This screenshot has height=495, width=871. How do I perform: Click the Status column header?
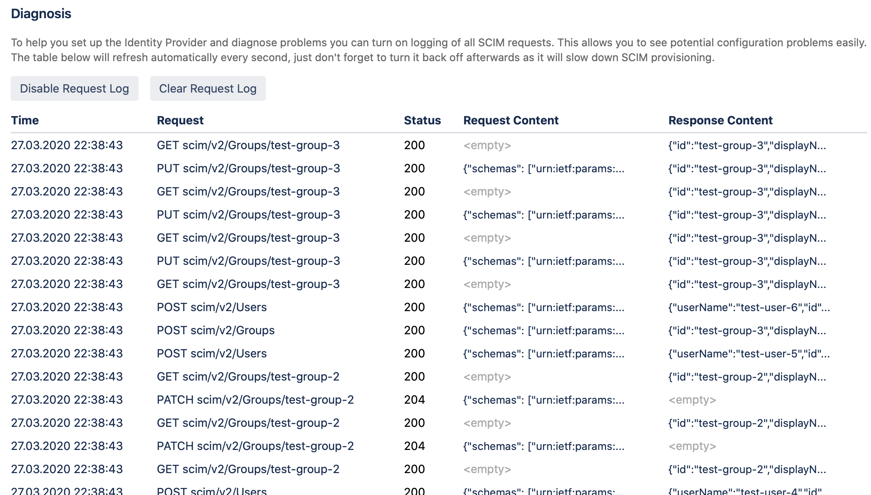click(422, 120)
